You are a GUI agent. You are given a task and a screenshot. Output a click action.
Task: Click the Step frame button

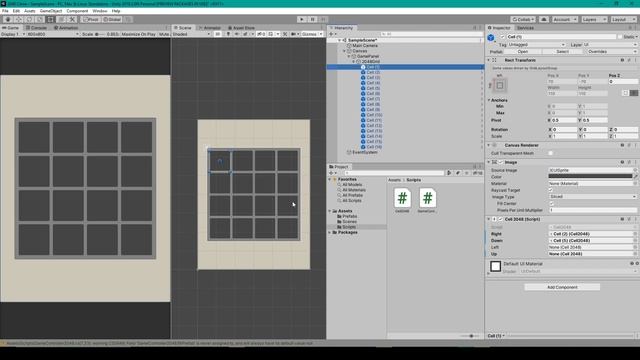tap(323, 19)
